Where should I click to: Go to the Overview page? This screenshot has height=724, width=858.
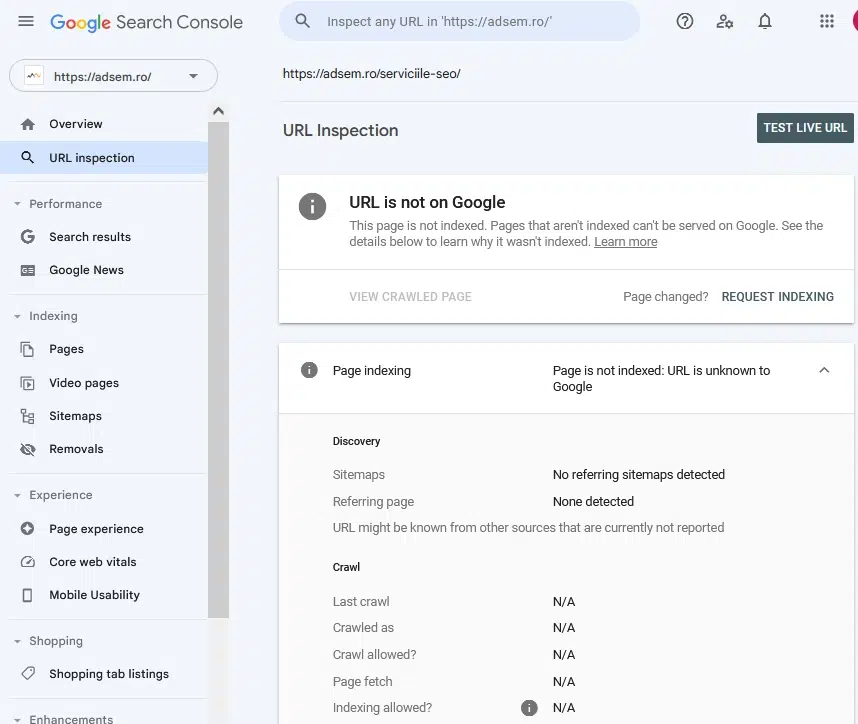click(x=76, y=124)
